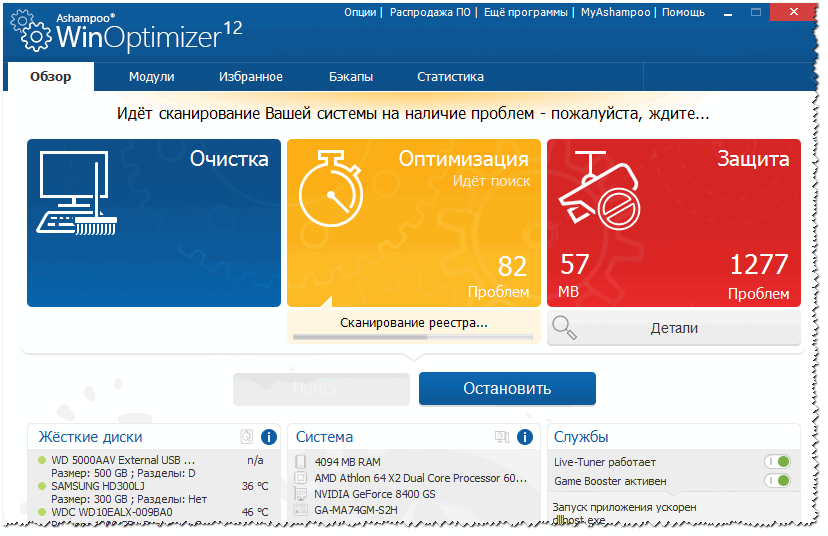Open info icon for Жёсткие диски
Image resolution: width=828 pixels, height=536 pixels.
click(x=269, y=437)
